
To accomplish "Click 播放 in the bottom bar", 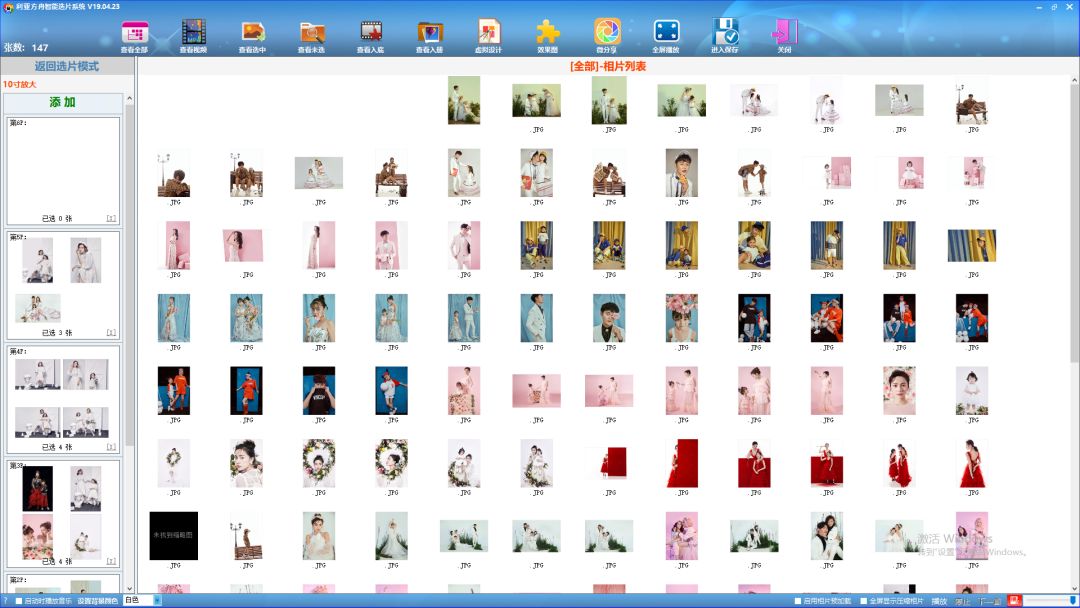I will tap(939, 601).
